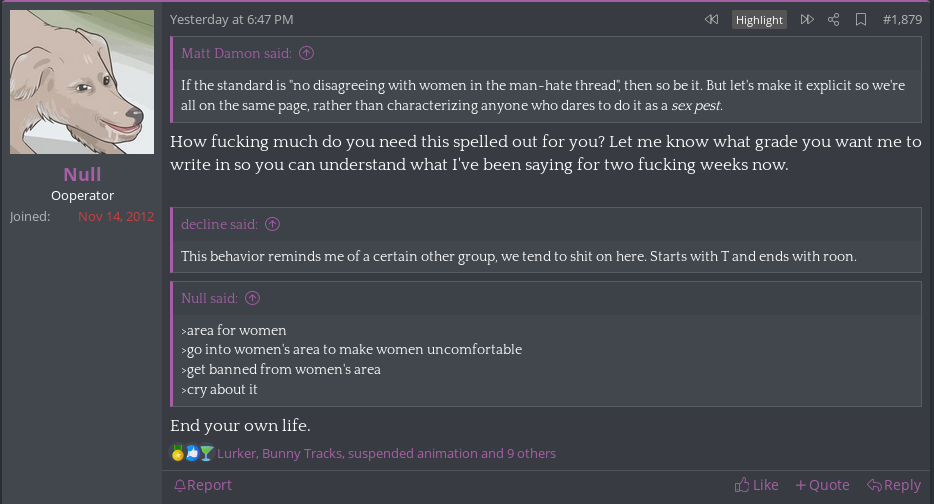This screenshot has width=934, height=504.
Task: Click the cocktail glass reaction icon
Action: point(206,453)
